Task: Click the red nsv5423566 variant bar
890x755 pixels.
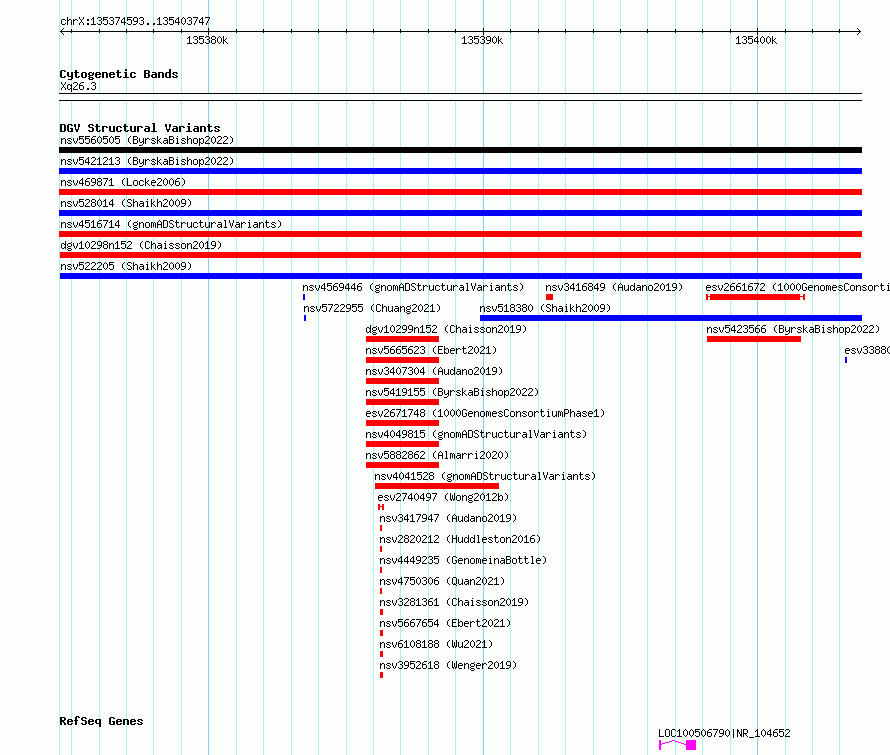Action: [x=754, y=339]
